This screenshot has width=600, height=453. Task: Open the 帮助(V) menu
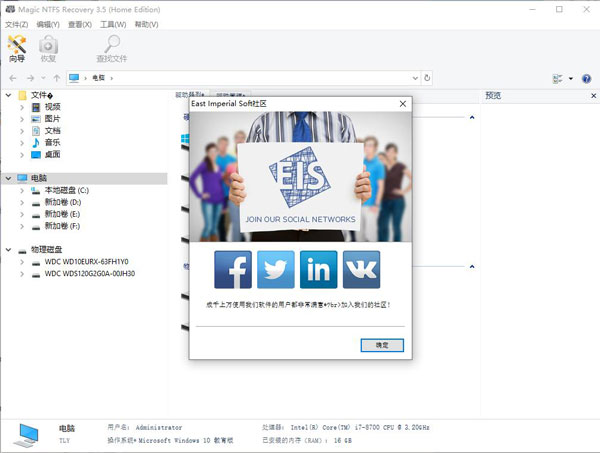146,24
